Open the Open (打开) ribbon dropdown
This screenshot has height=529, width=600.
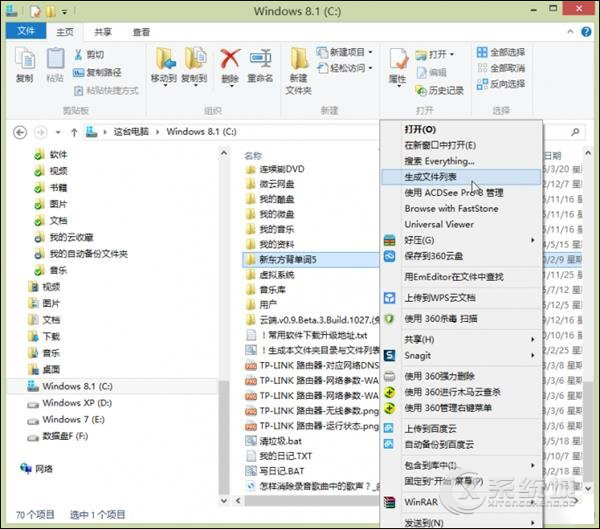435,55
